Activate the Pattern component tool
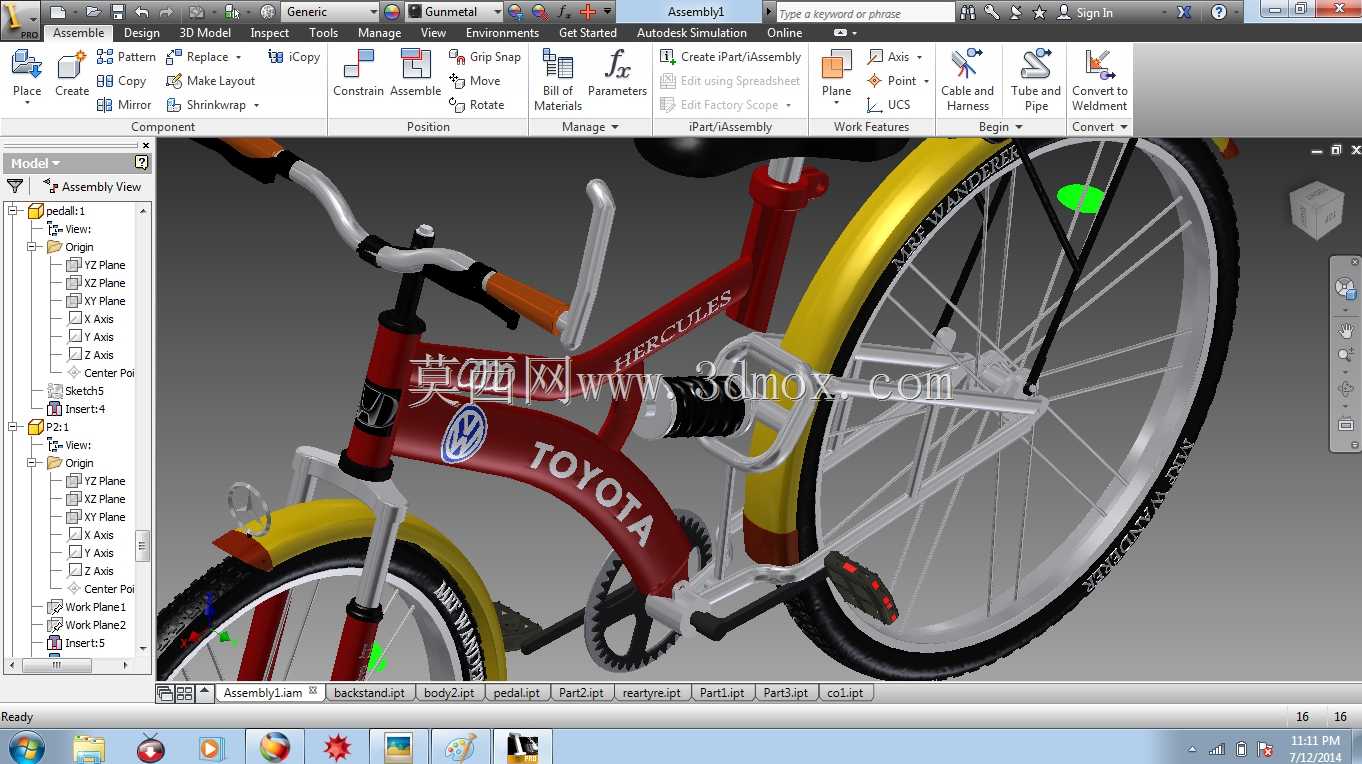This screenshot has width=1362, height=764. point(126,57)
